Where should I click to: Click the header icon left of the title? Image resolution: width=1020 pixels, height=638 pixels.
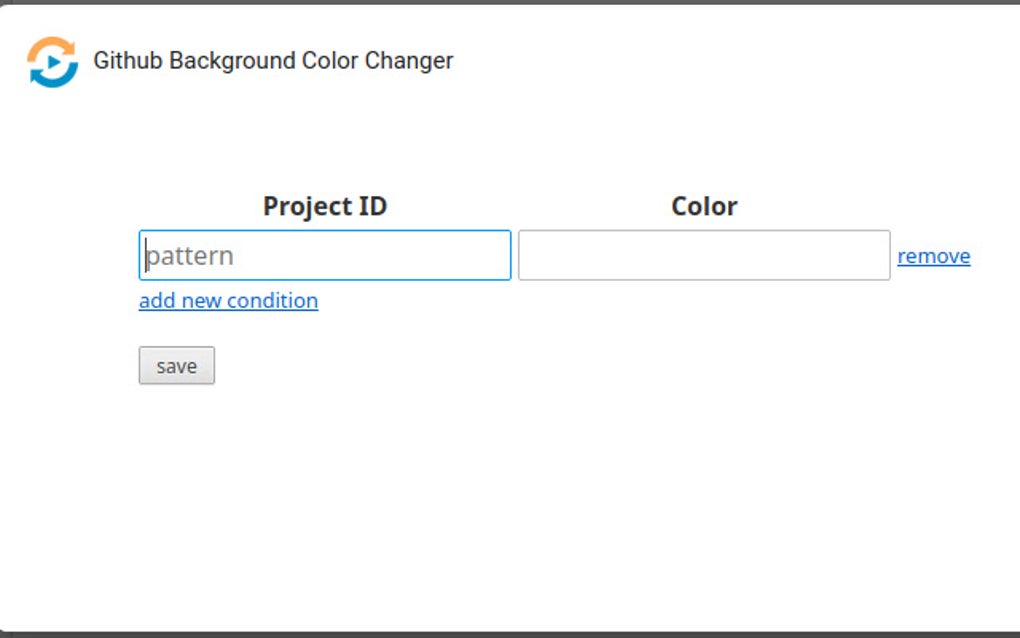pyautogui.click(x=52, y=62)
